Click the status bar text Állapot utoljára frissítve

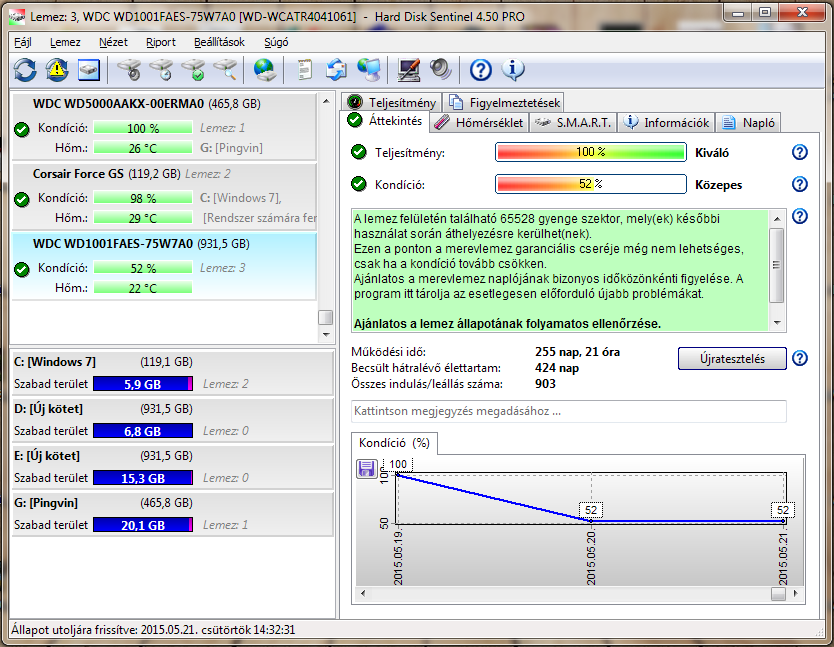click(153, 630)
